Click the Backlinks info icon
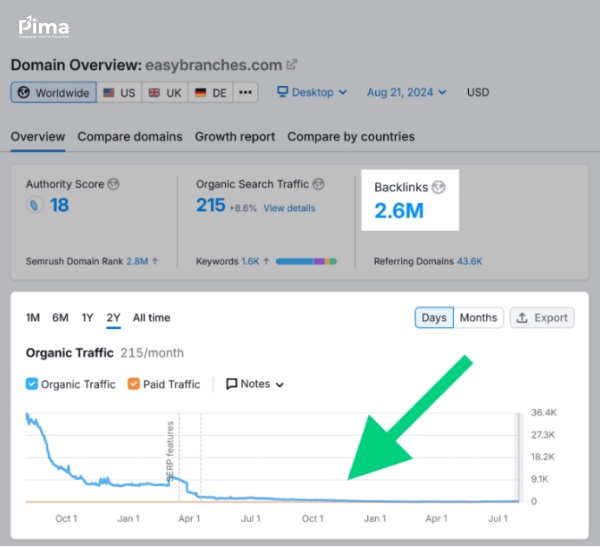 point(438,187)
